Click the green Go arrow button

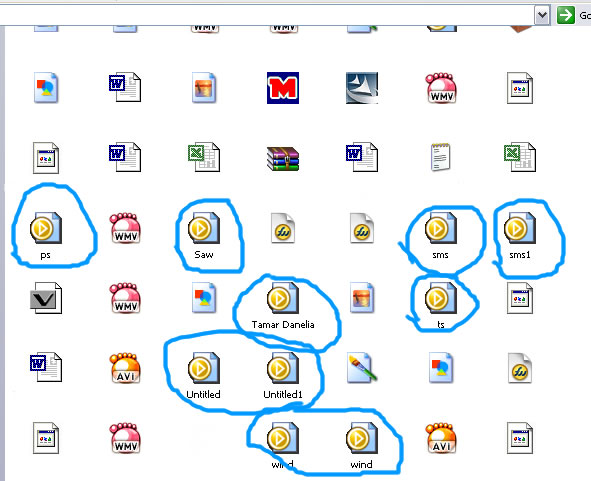tap(565, 15)
